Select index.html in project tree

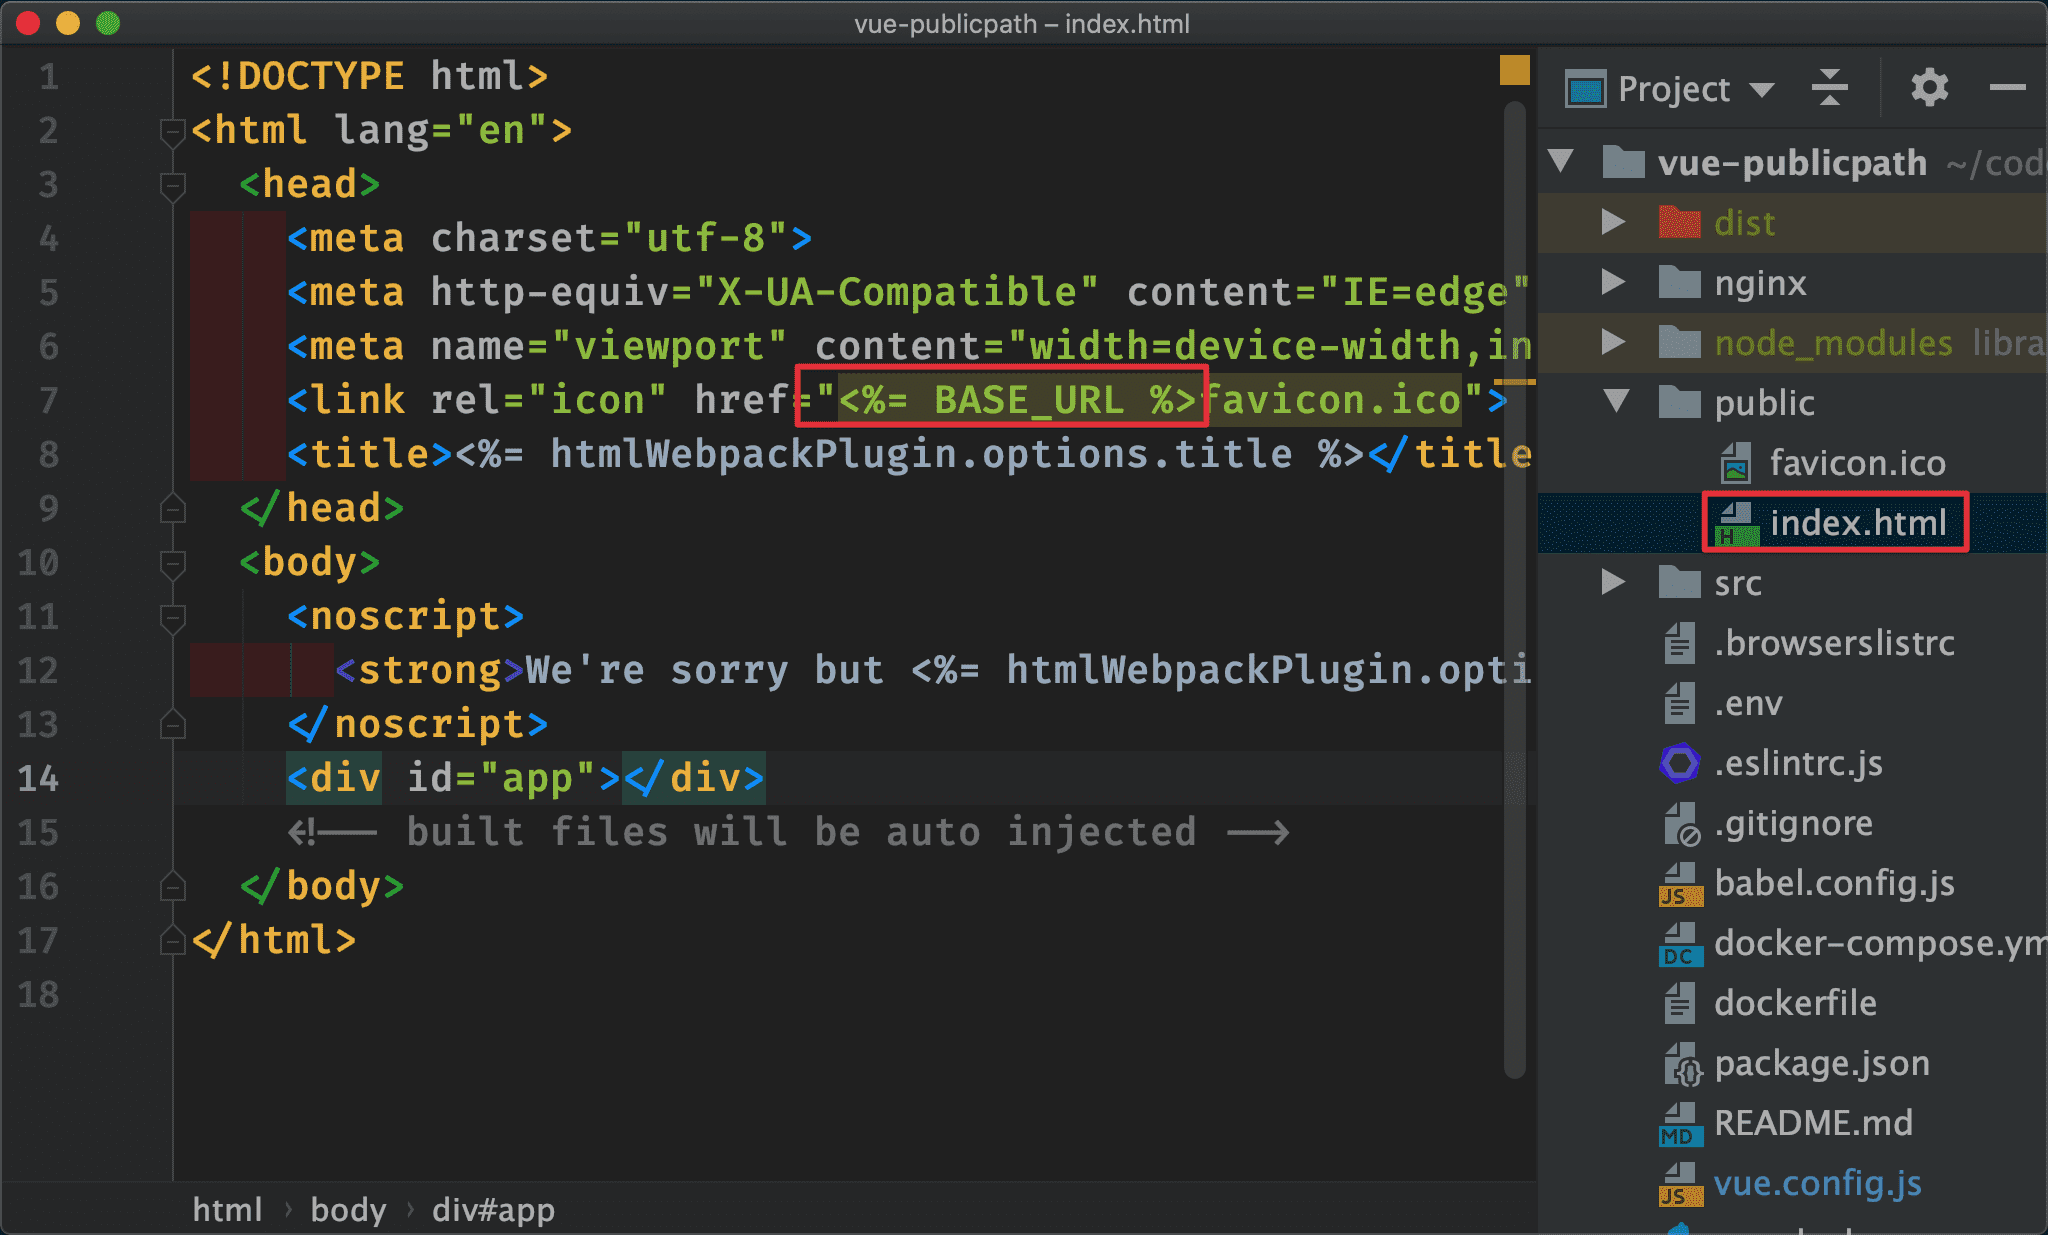pos(1858,523)
